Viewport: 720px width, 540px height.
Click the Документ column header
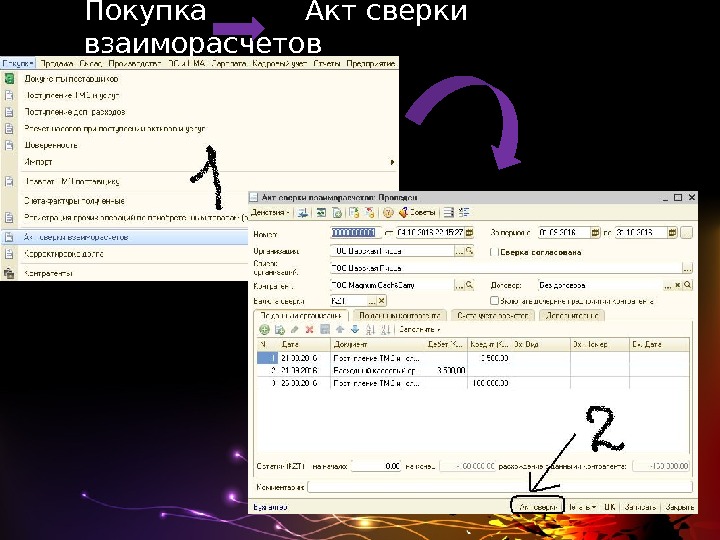pyautogui.click(x=378, y=344)
